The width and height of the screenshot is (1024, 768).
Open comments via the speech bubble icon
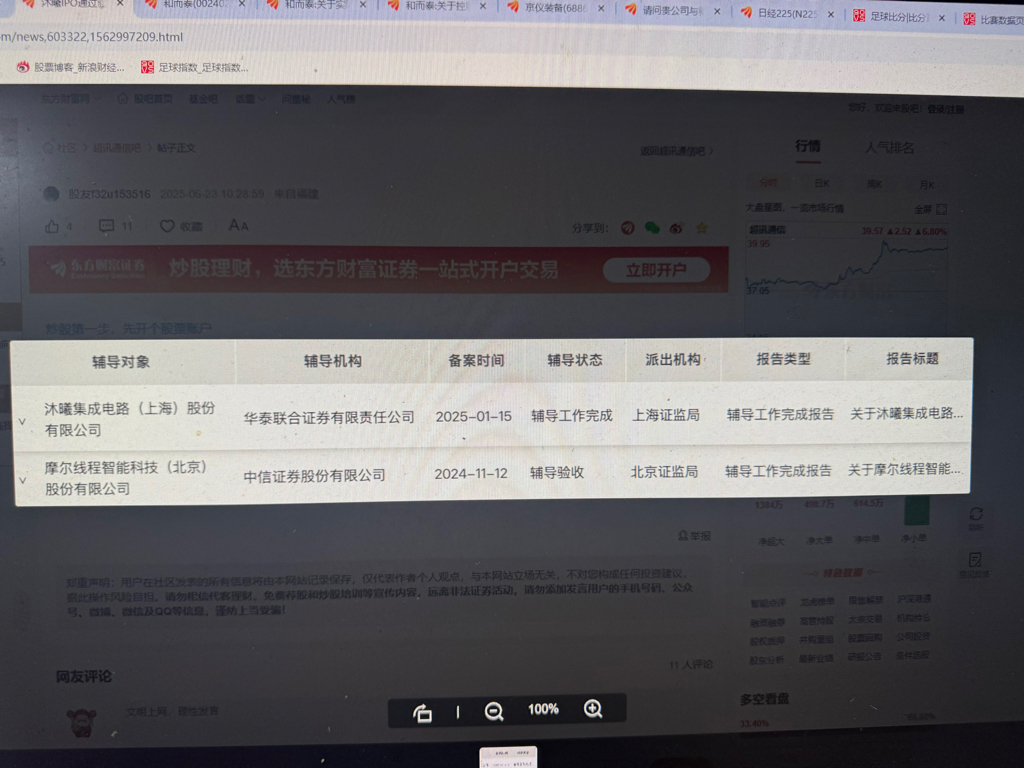[x=106, y=226]
